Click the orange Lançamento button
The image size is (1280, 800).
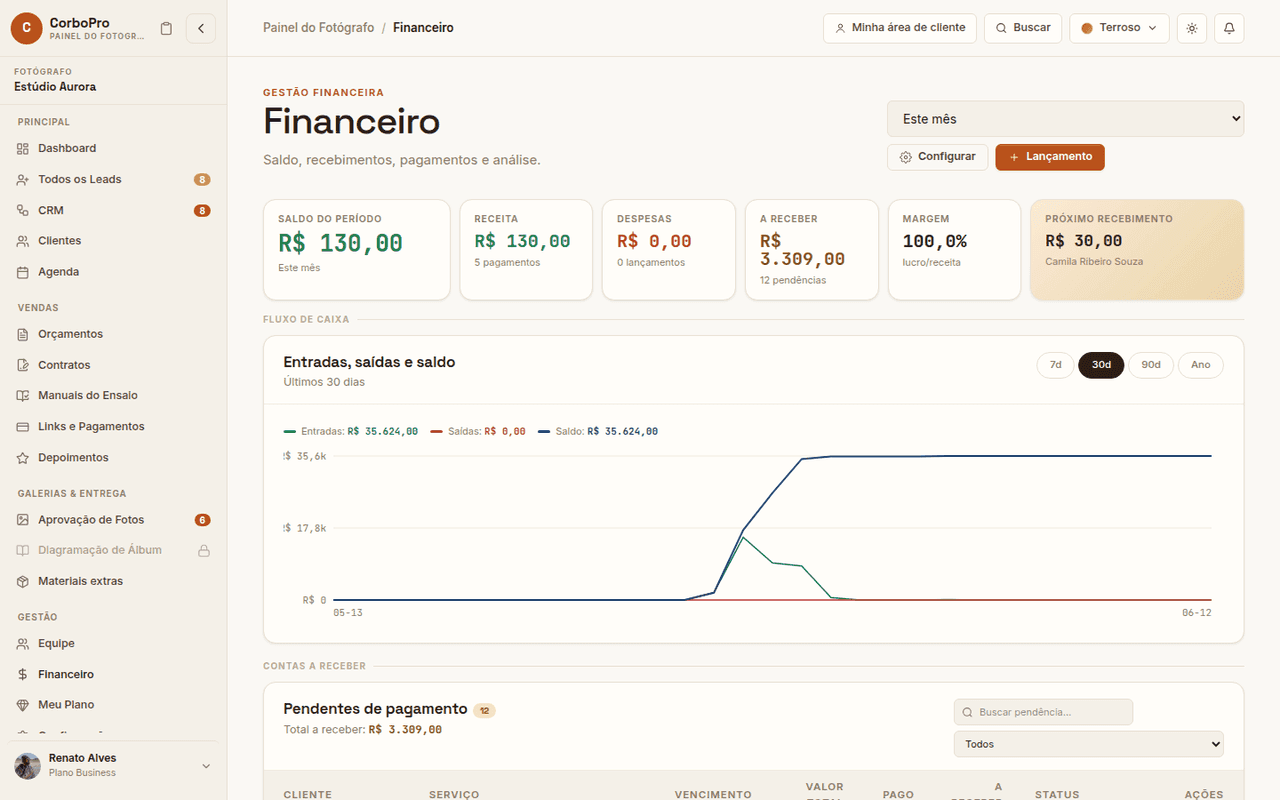(x=1050, y=157)
